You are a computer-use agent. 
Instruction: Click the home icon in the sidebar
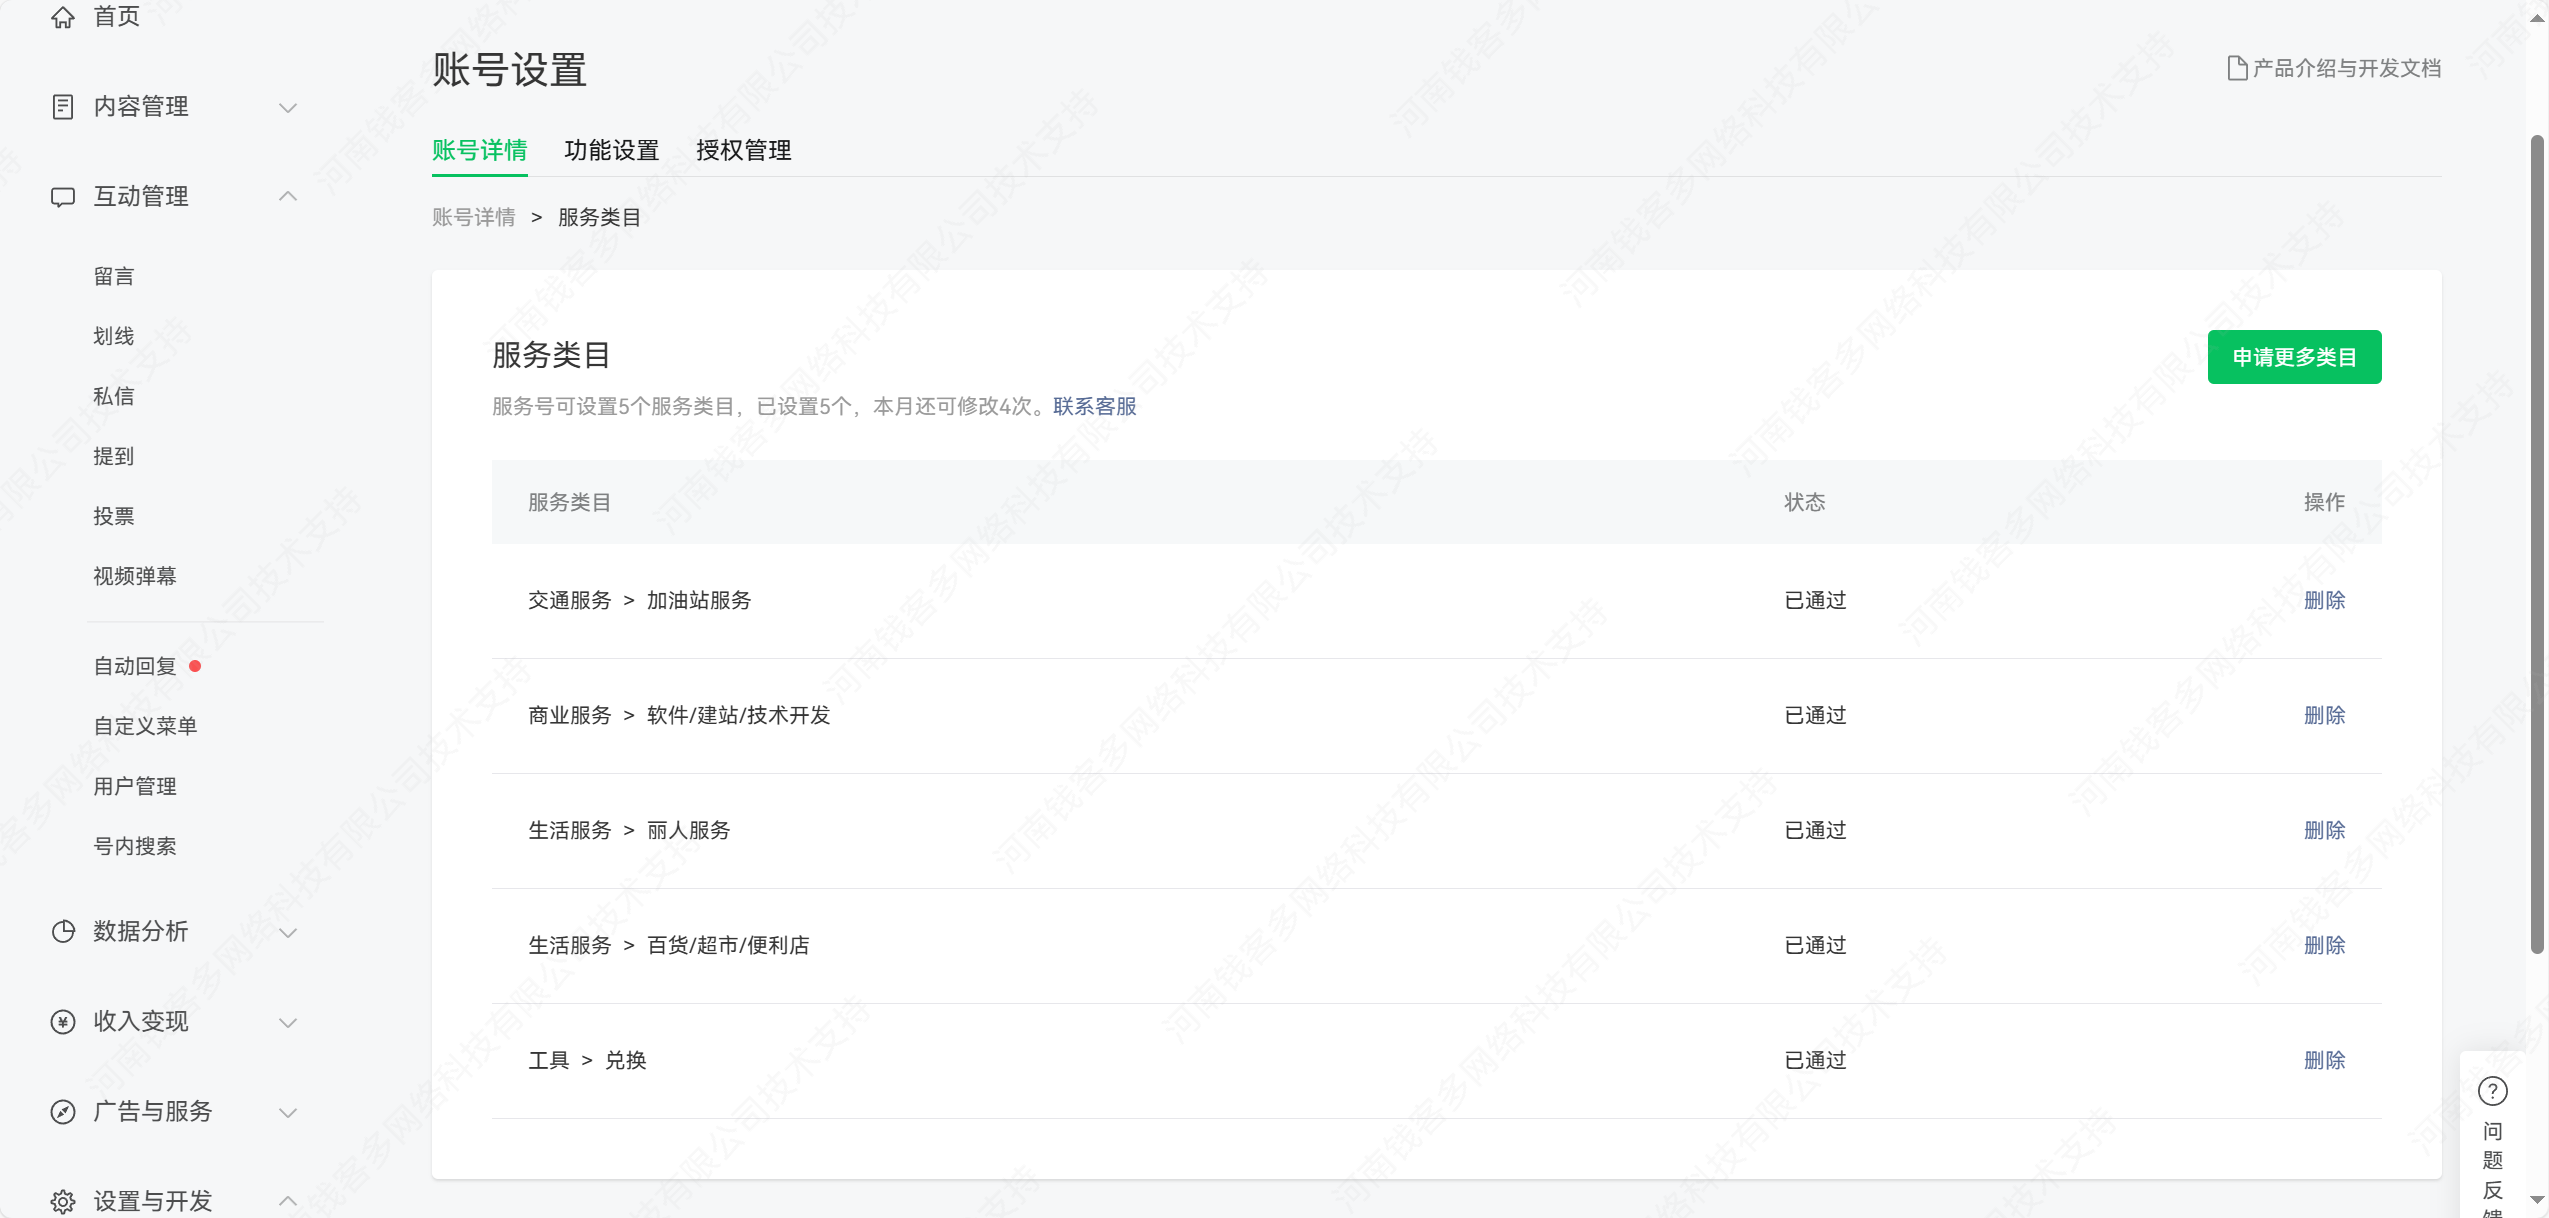pyautogui.click(x=63, y=17)
